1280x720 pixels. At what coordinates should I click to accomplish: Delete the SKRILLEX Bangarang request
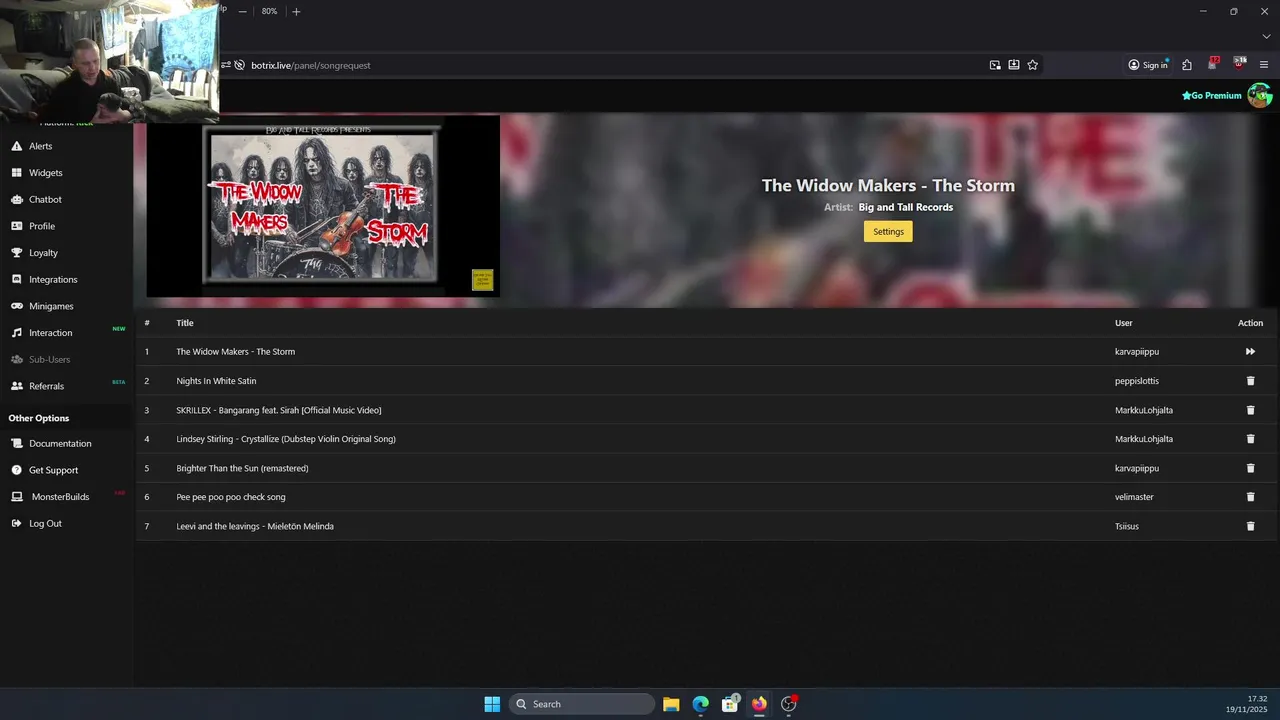point(1250,410)
